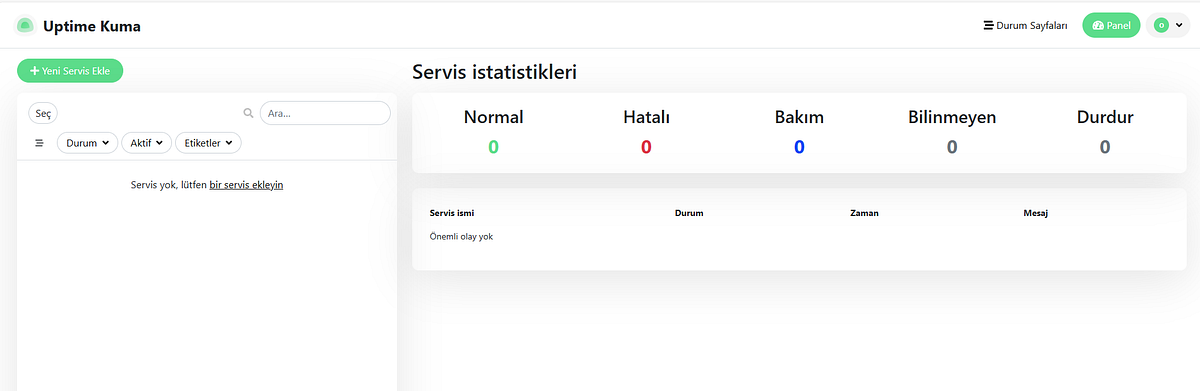The image size is (1200, 391).
Task: Open the Etiketler tags dropdown
Action: (x=209, y=143)
